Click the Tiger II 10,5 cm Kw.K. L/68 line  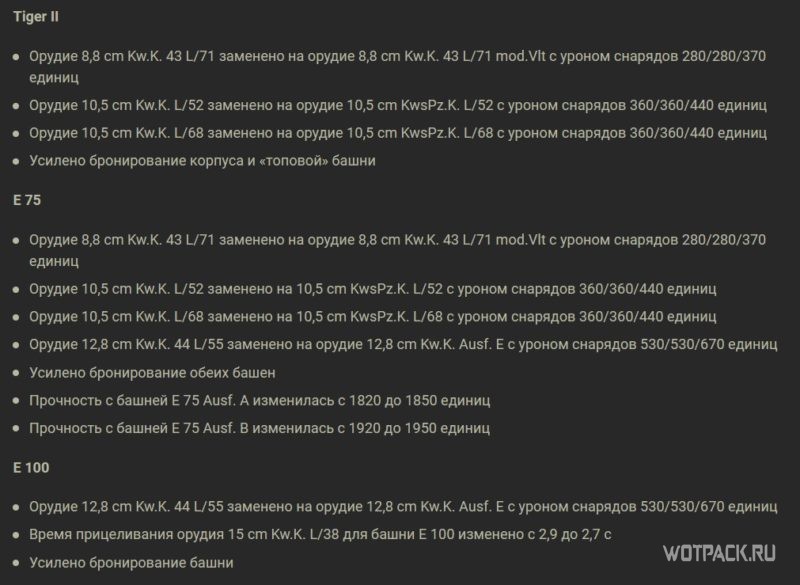point(397,133)
